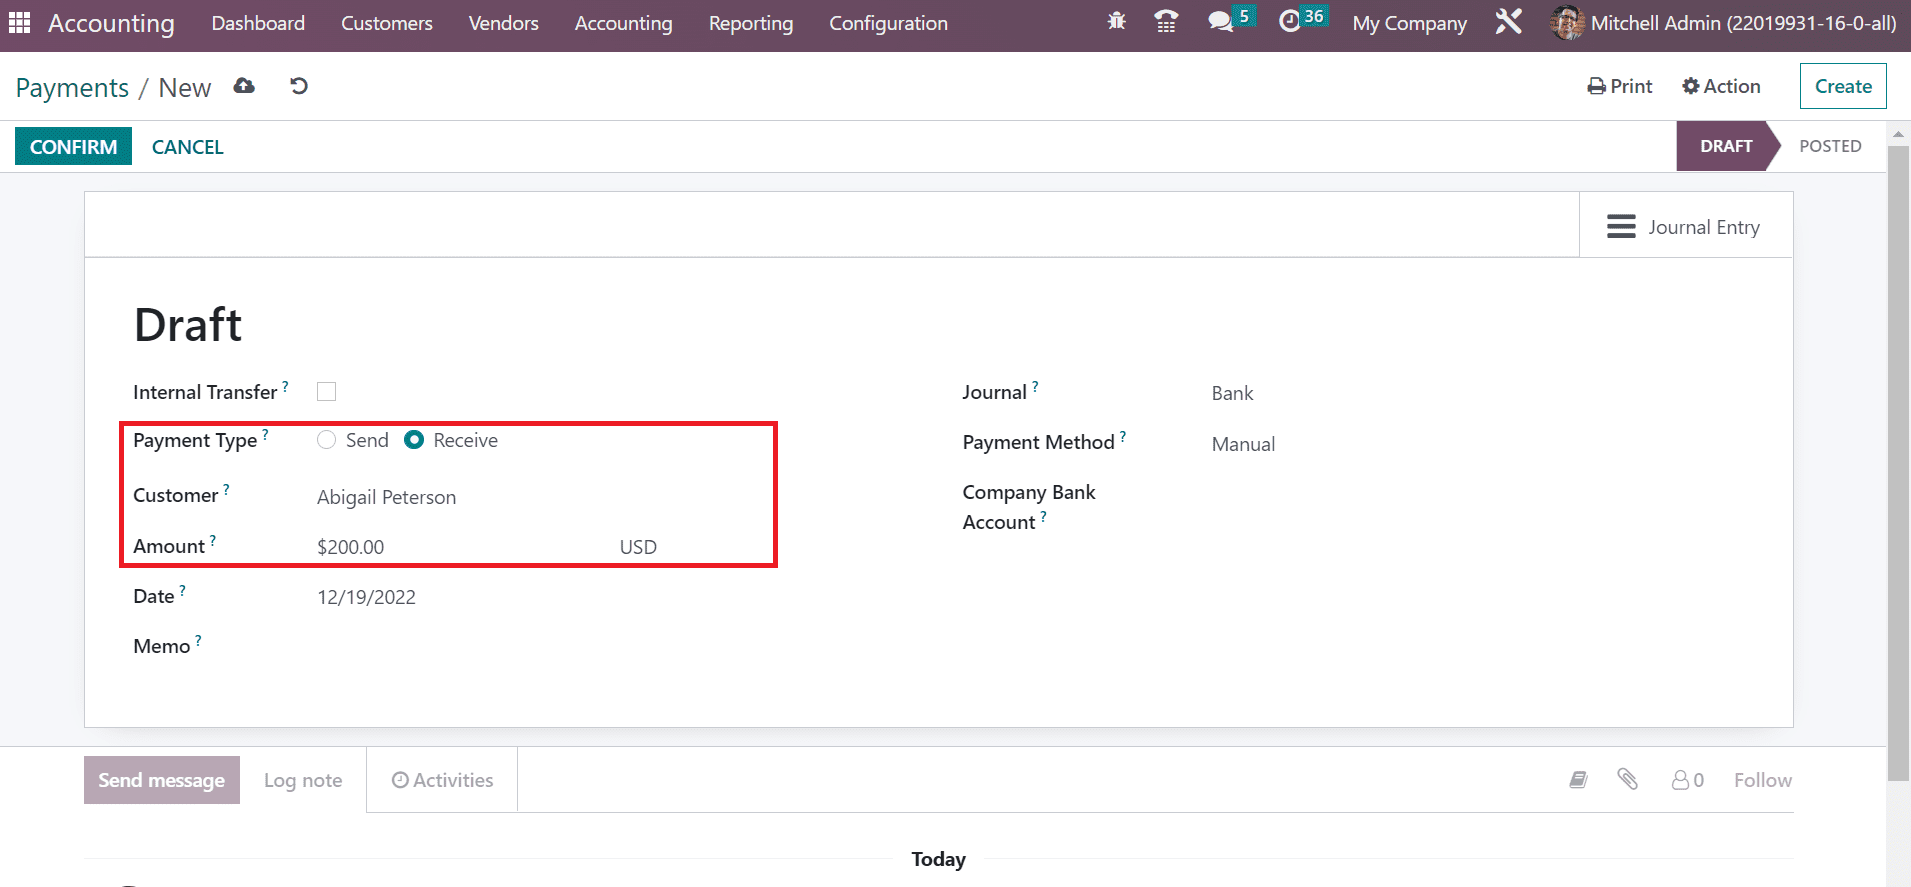Click the Posted status stage
Viewport: 1911px width, 887px height.
1830,146
